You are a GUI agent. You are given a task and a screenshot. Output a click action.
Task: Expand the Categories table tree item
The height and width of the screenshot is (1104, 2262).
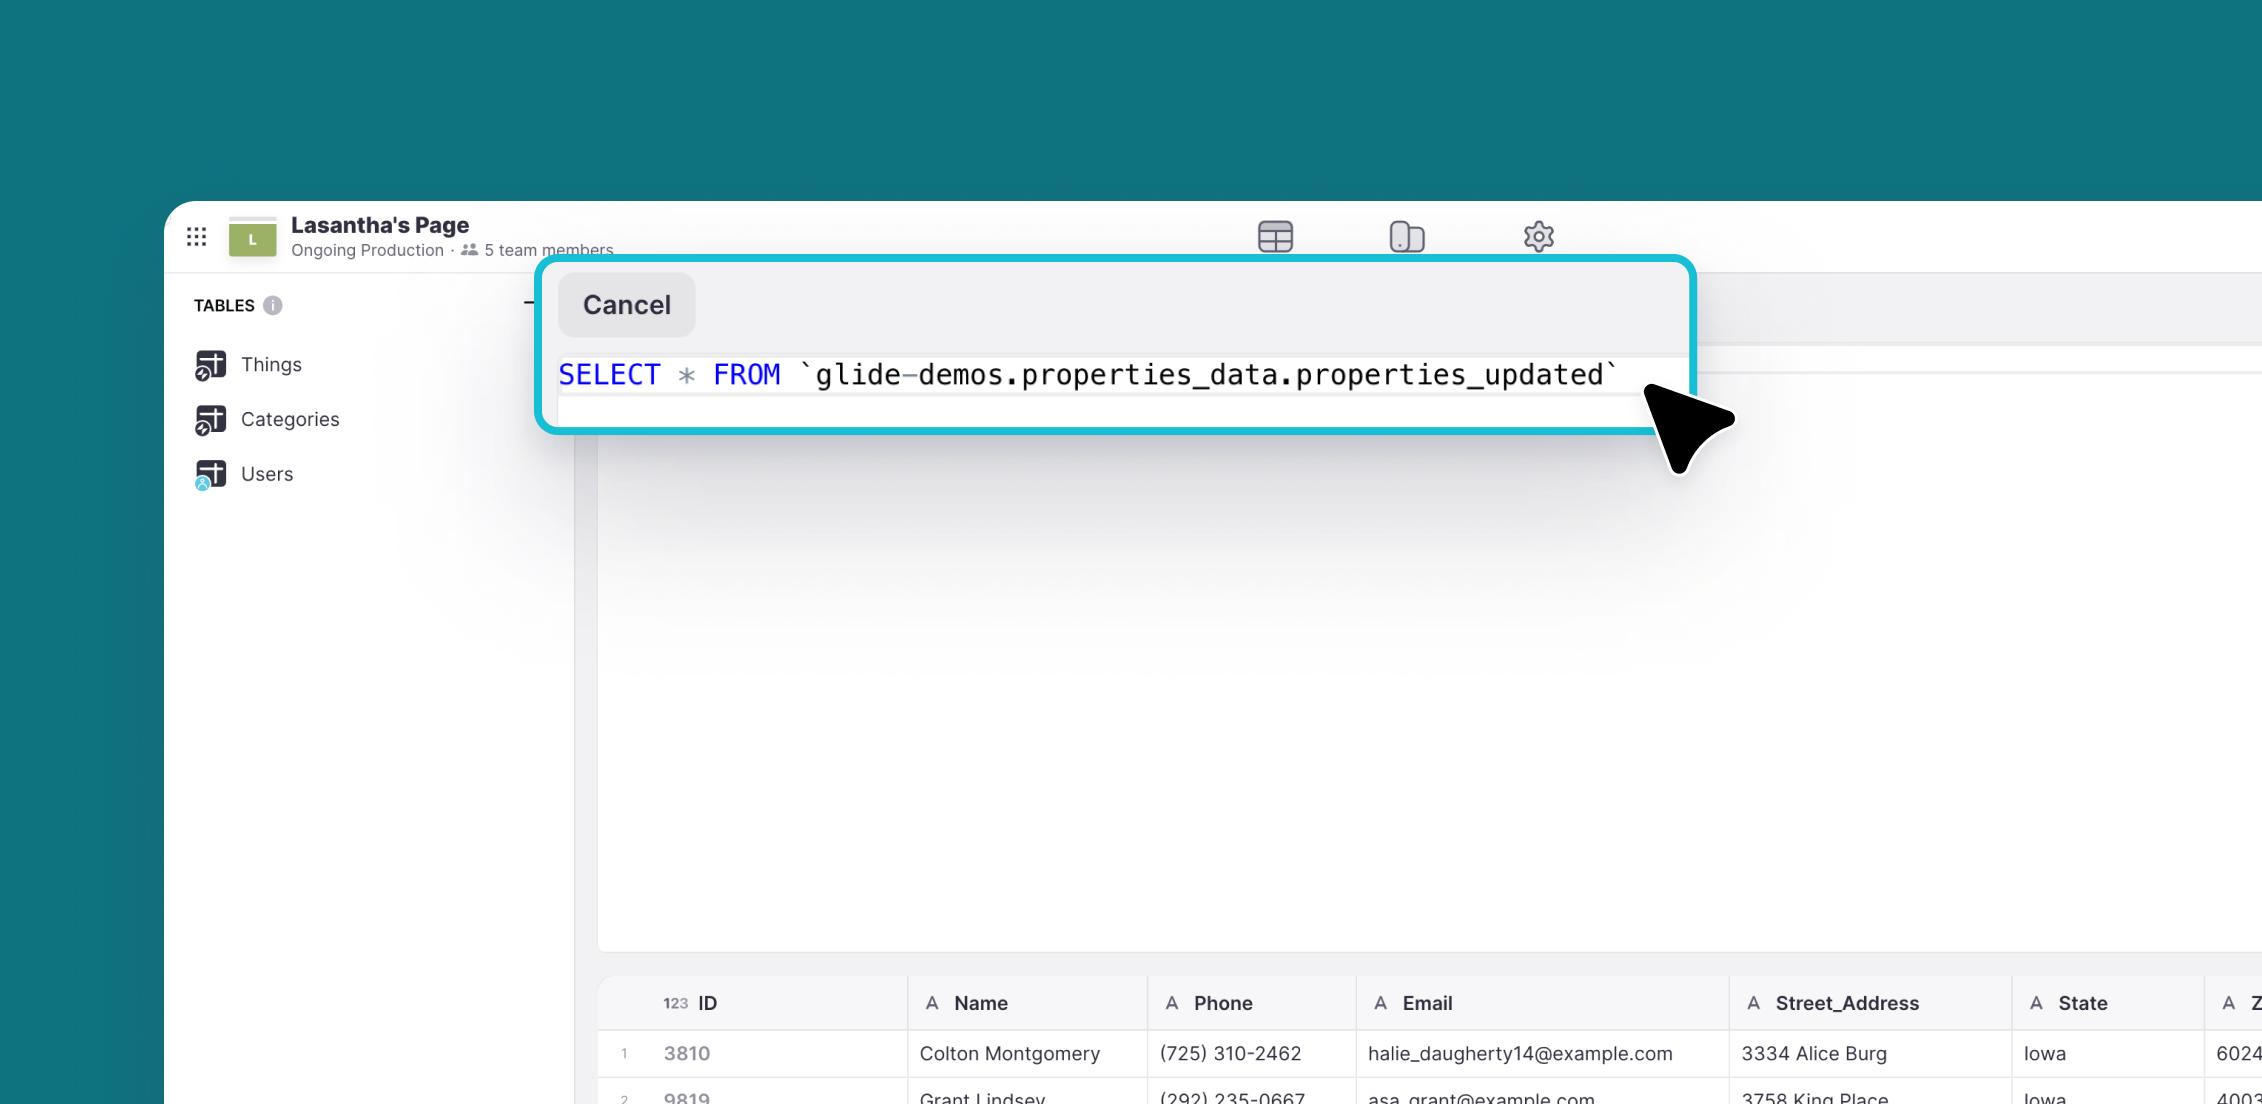coord(289,417)
